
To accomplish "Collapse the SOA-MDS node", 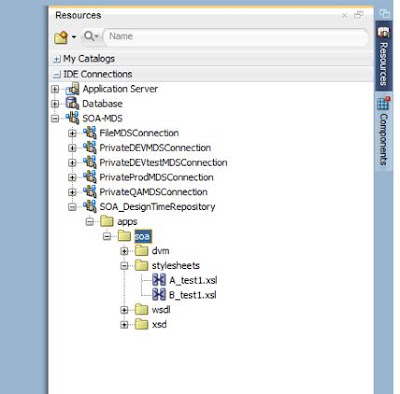I will point(55,118).
